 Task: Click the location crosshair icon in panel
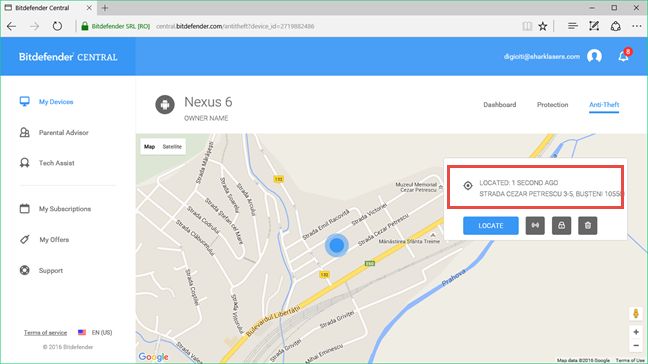[468, 186]
